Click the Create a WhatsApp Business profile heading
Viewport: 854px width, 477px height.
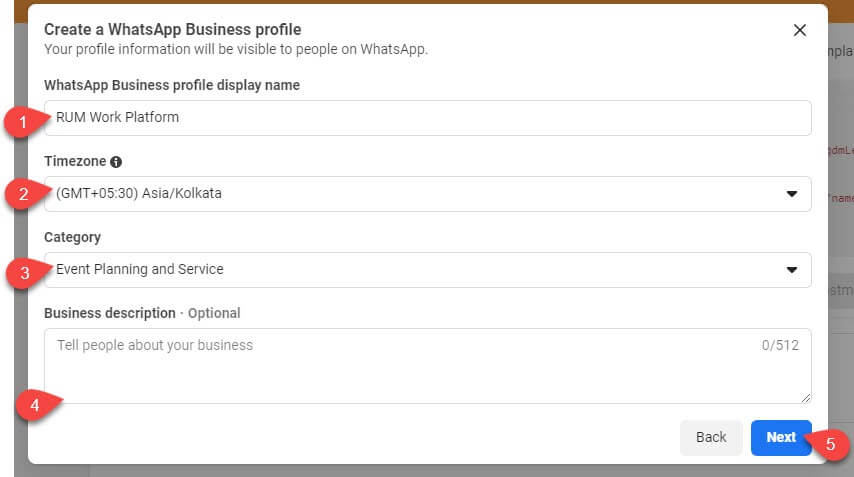(173, 29)
